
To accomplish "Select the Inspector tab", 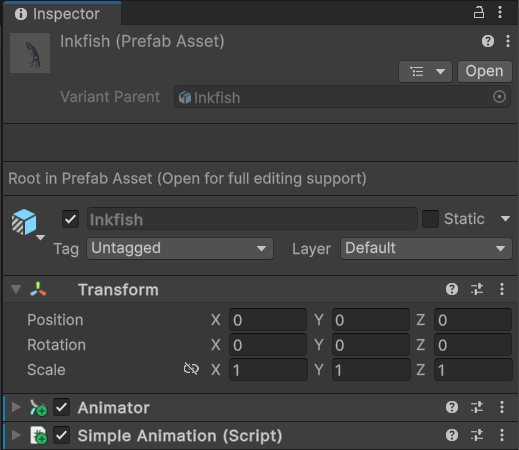I will point(62,14).
